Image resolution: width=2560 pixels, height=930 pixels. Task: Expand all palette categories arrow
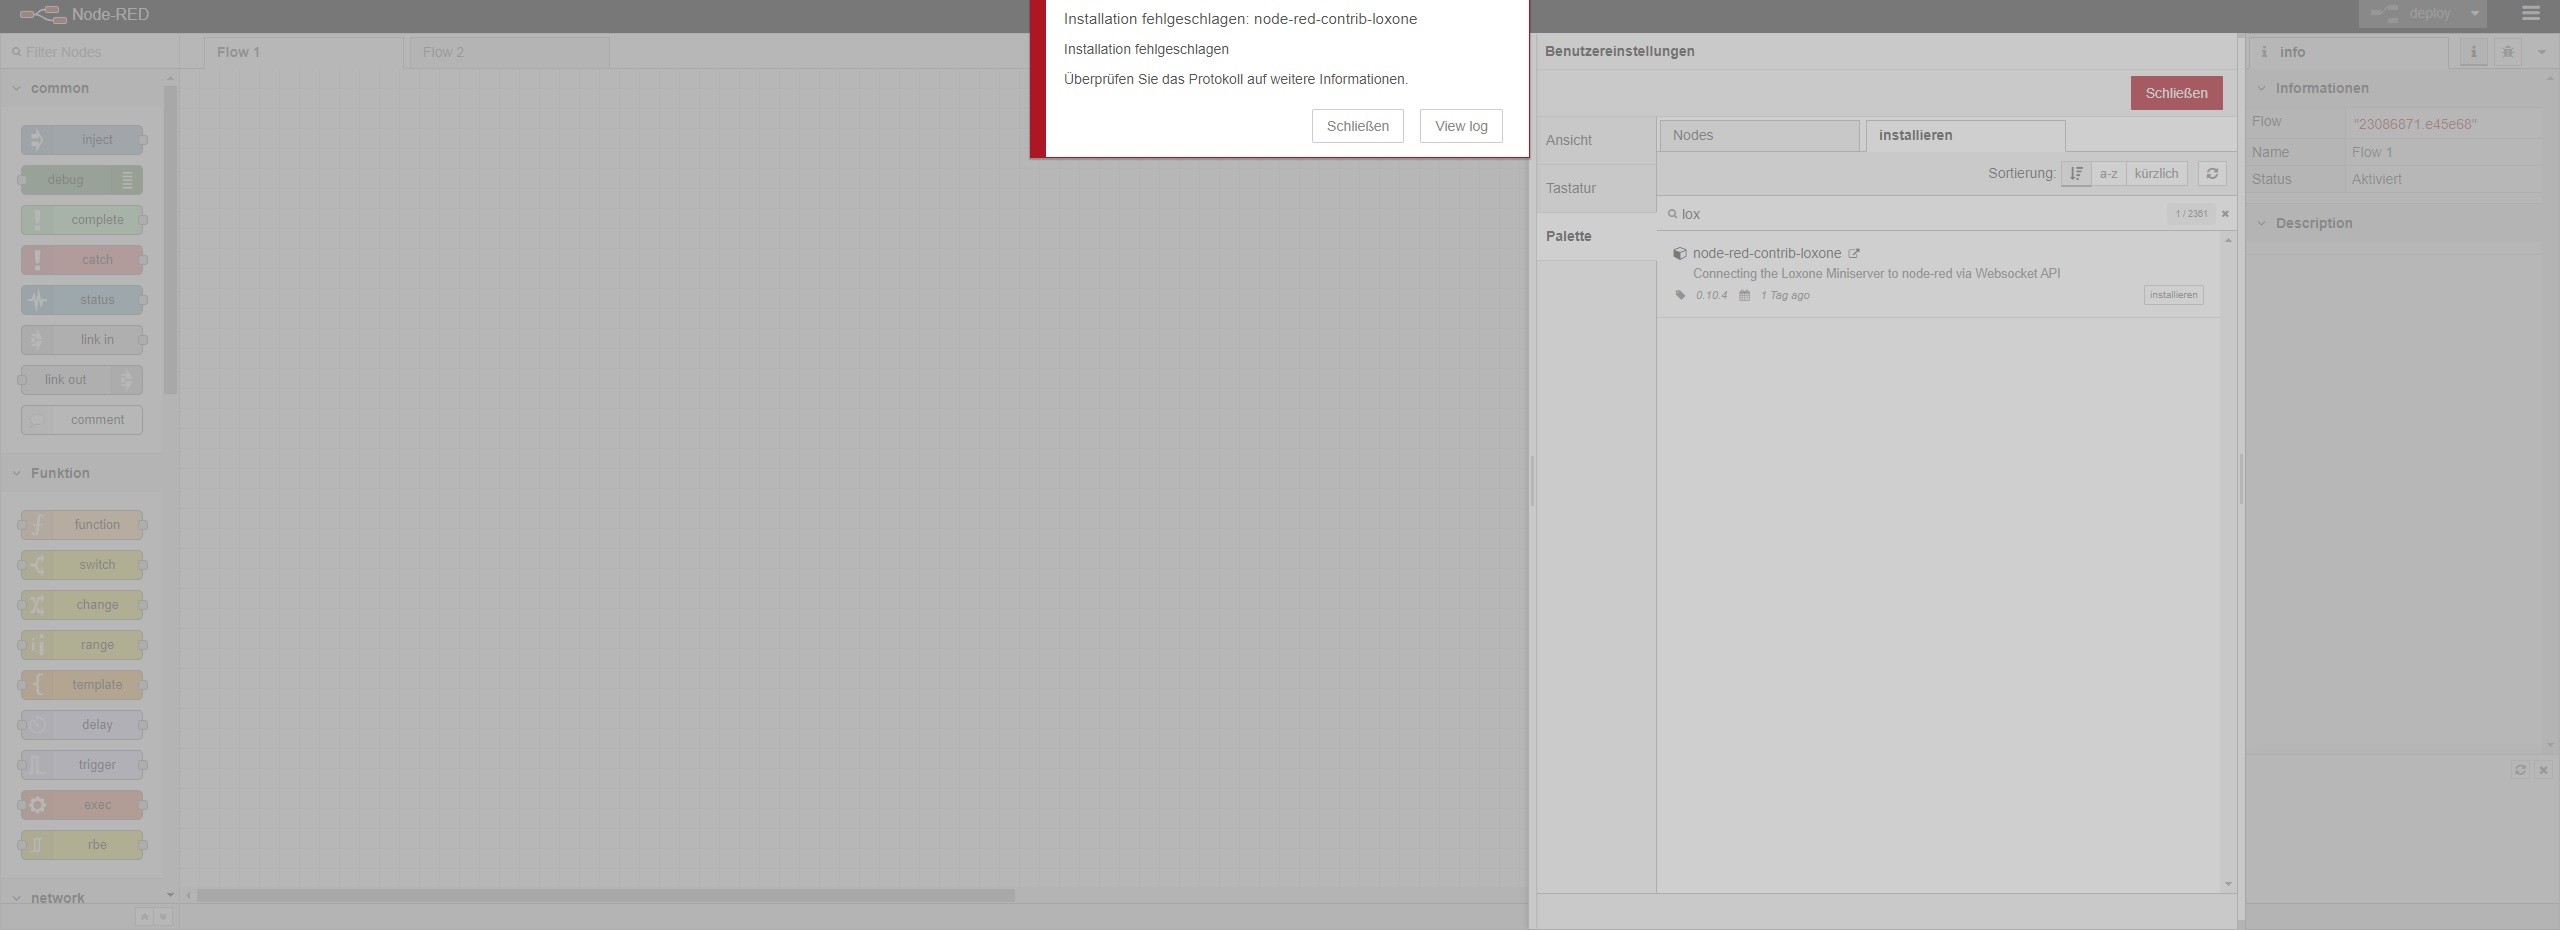pyautogui.click(x=163, y=917)
